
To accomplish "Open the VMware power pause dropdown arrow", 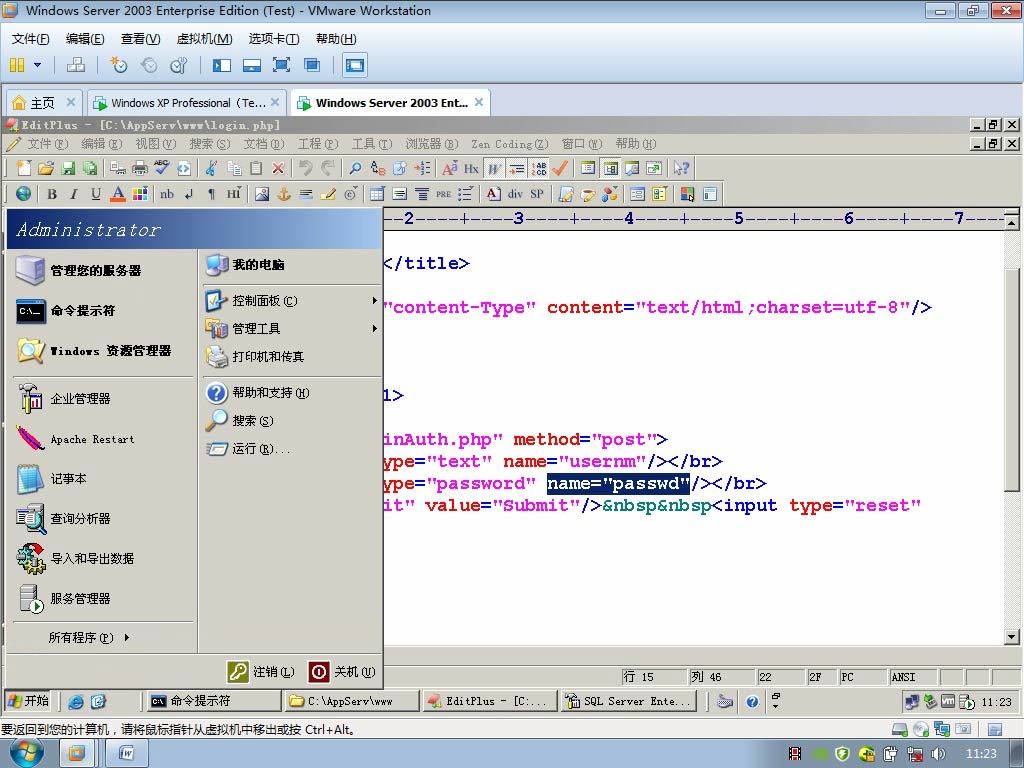I will click(x=37, y=65).
